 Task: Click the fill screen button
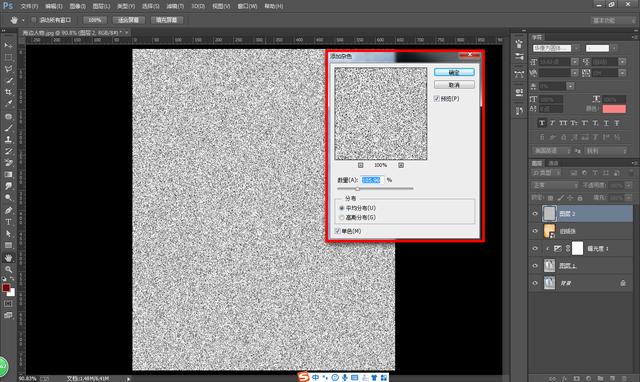pyautogui.click(x=167, y=20)
